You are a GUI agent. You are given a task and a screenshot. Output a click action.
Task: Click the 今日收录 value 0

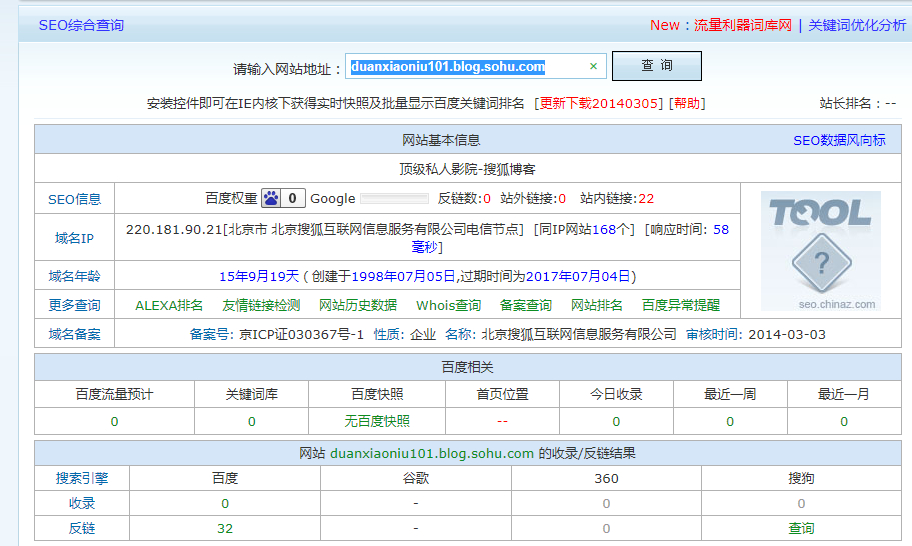tap(616, 422)
